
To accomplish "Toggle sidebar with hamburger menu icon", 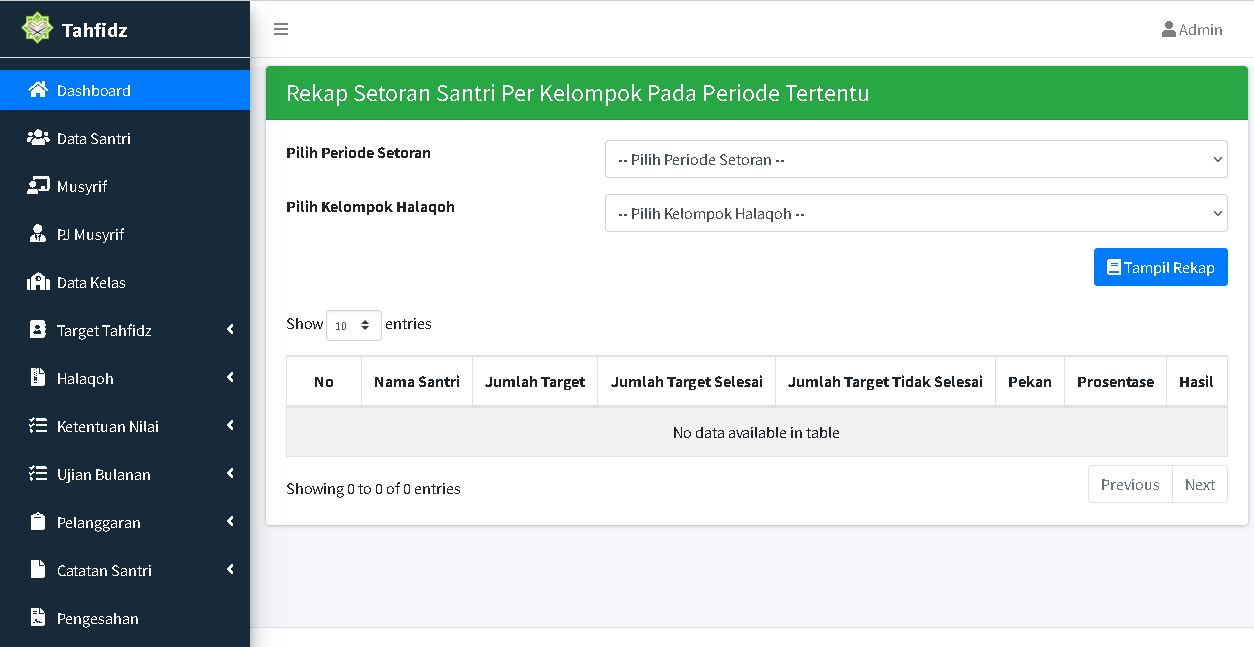I will coord(281,29).
